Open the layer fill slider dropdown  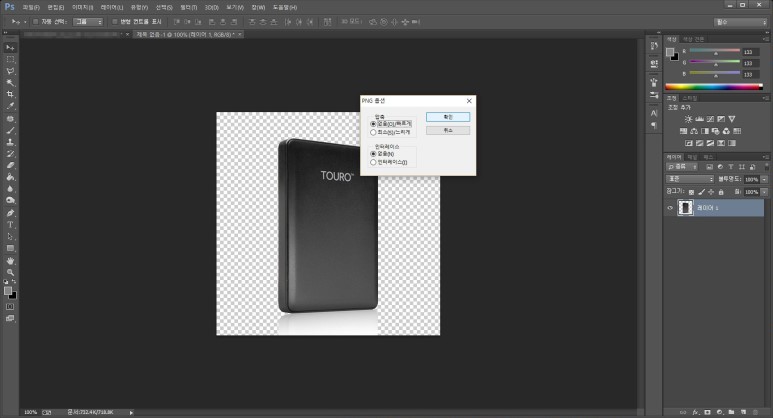(764, 192)
